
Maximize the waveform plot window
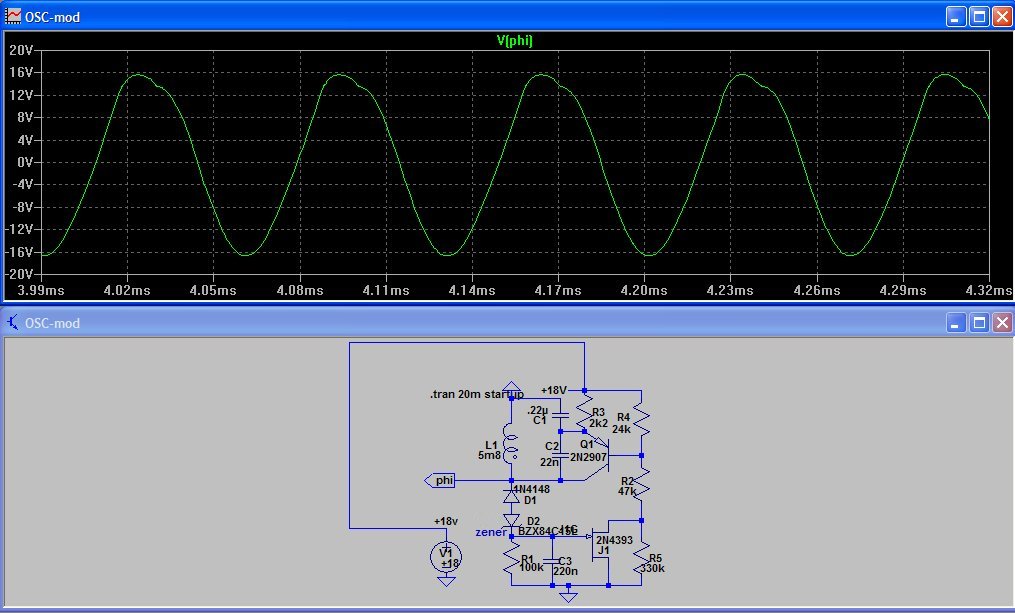tap(978, 17)
